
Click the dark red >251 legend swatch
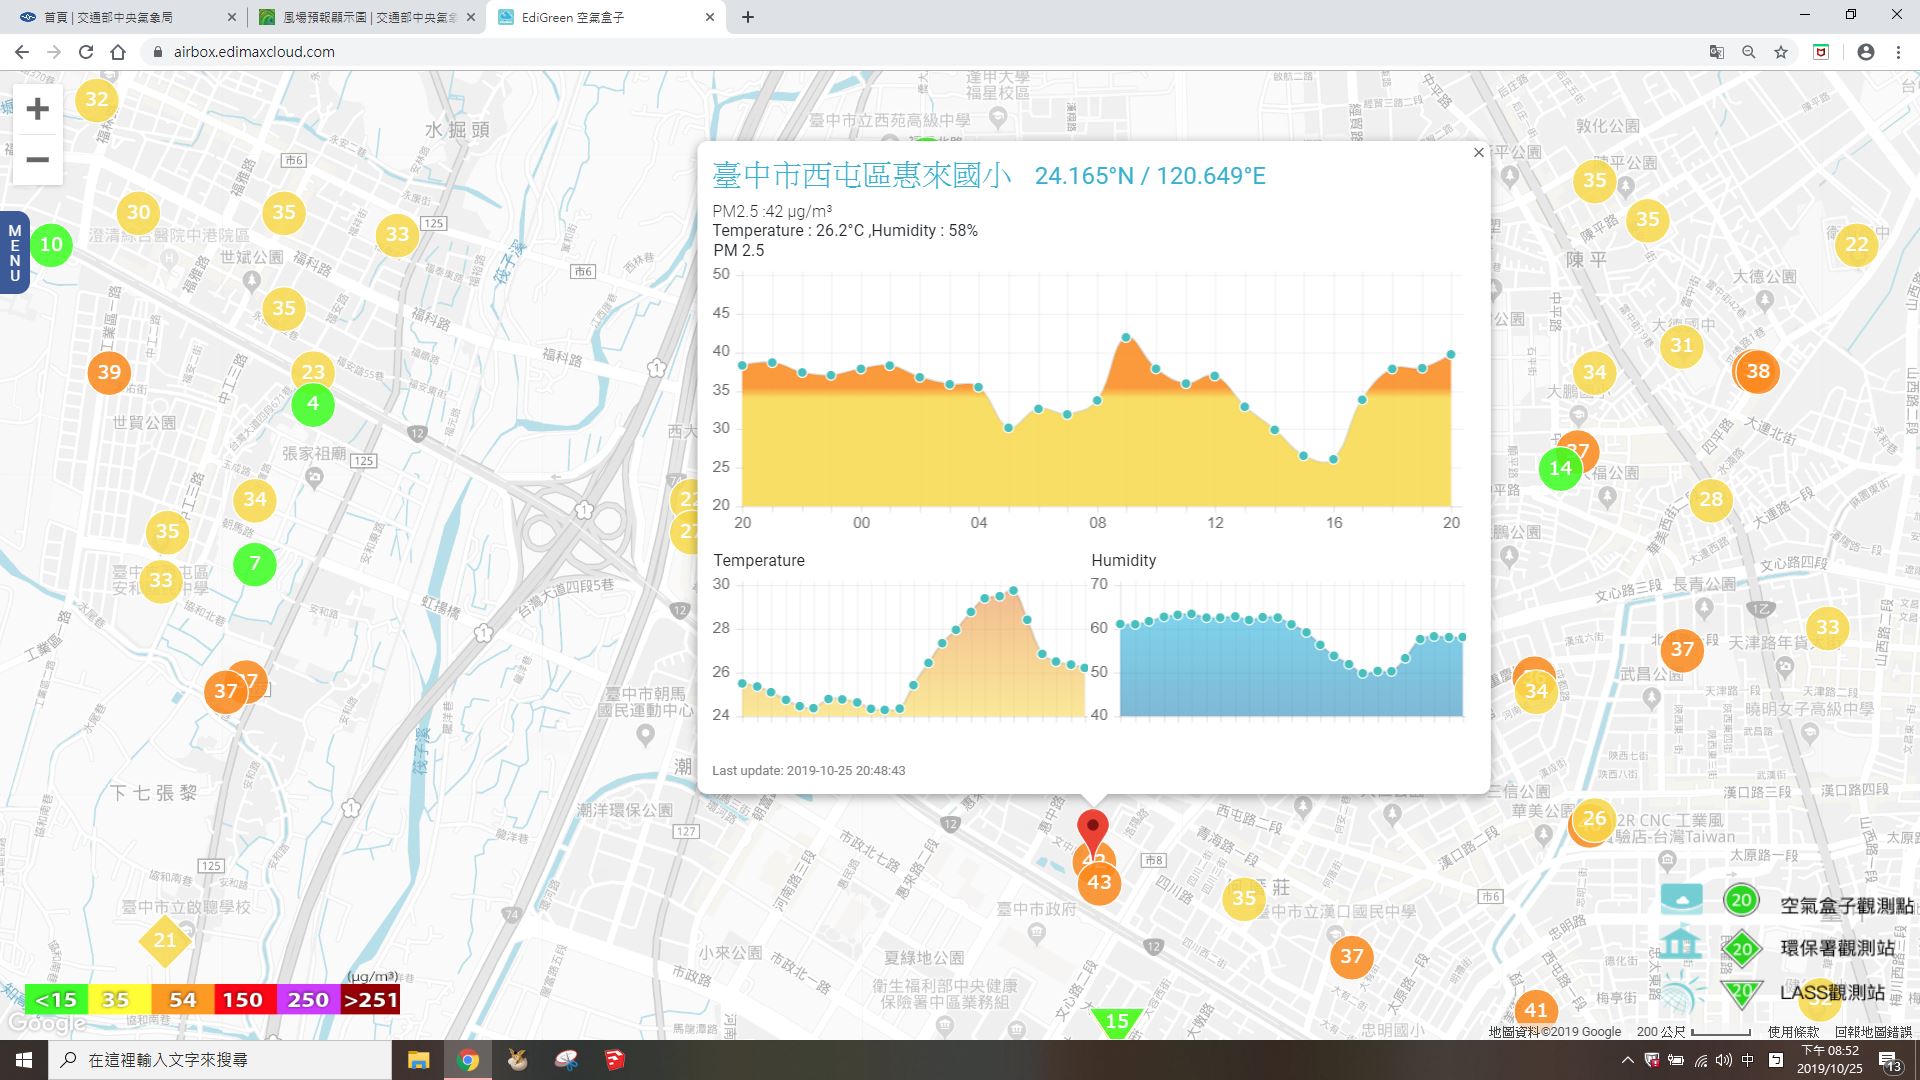pos(370,999)
